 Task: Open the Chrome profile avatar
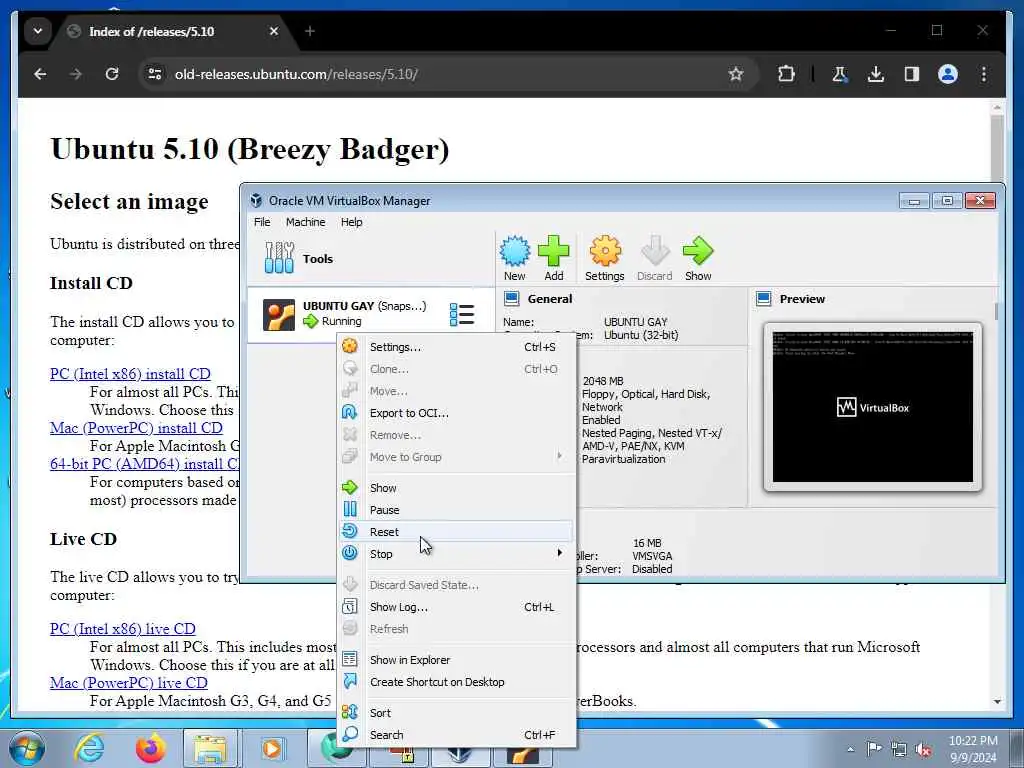click(948, 74)
